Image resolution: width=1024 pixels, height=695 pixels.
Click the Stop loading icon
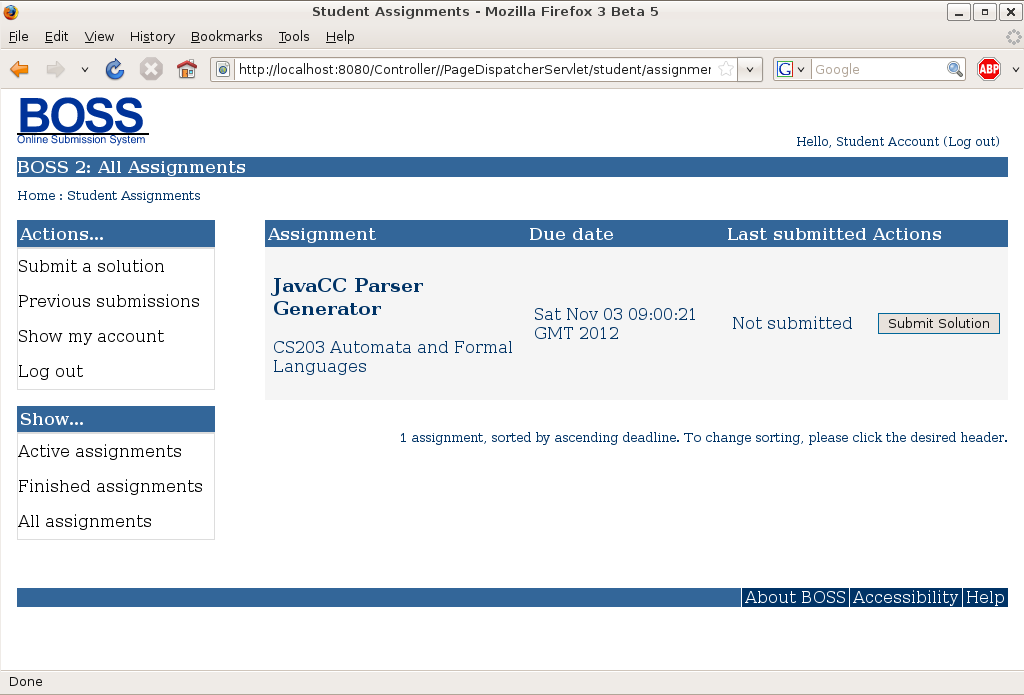click(x=151, y=69)
